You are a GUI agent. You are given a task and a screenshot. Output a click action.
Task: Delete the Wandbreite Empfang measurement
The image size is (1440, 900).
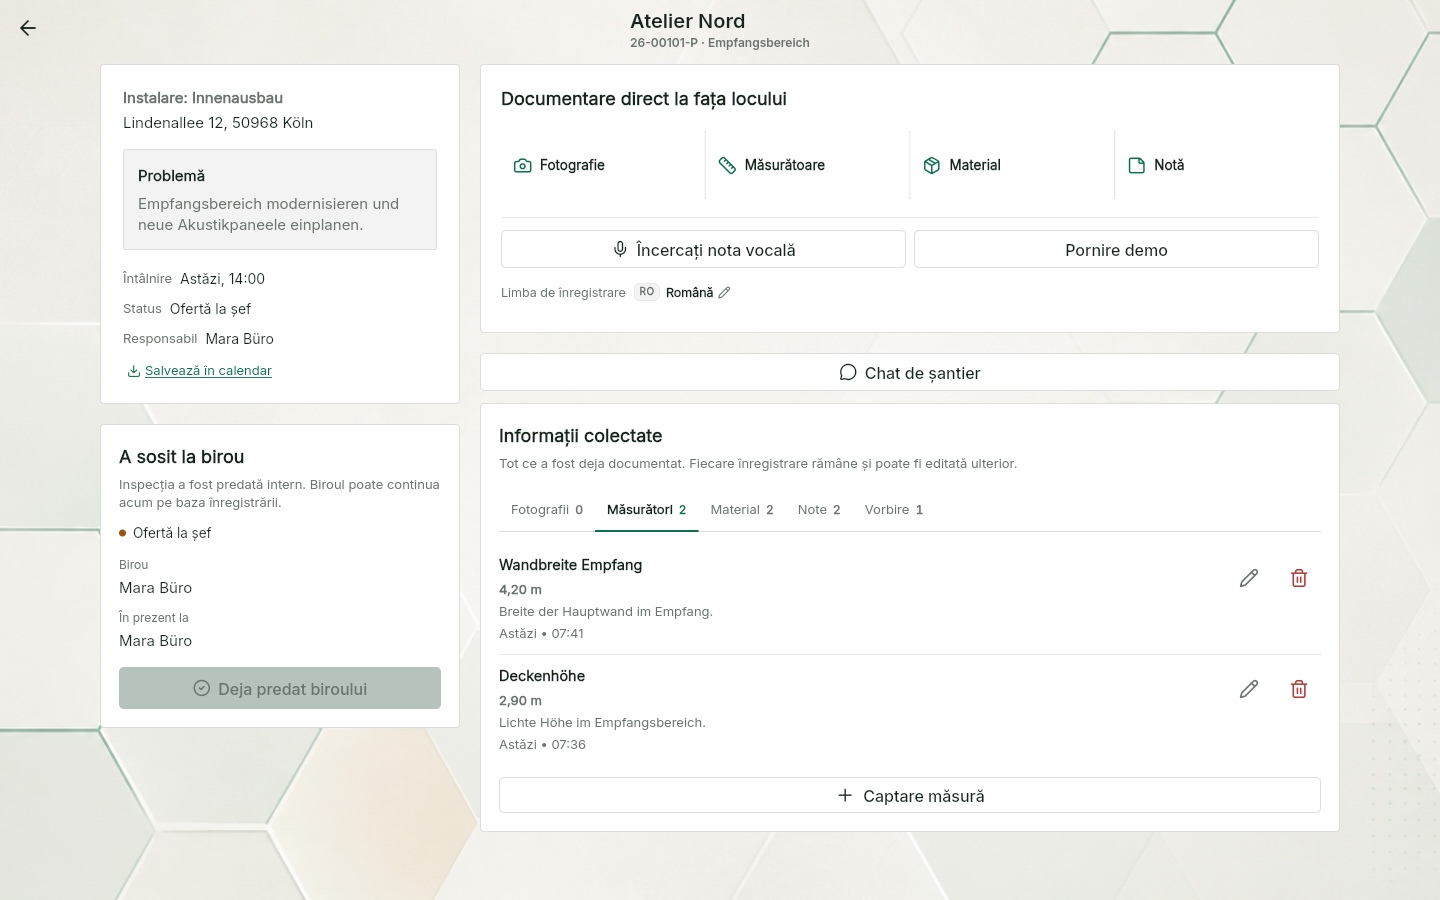pos(1299,578)
